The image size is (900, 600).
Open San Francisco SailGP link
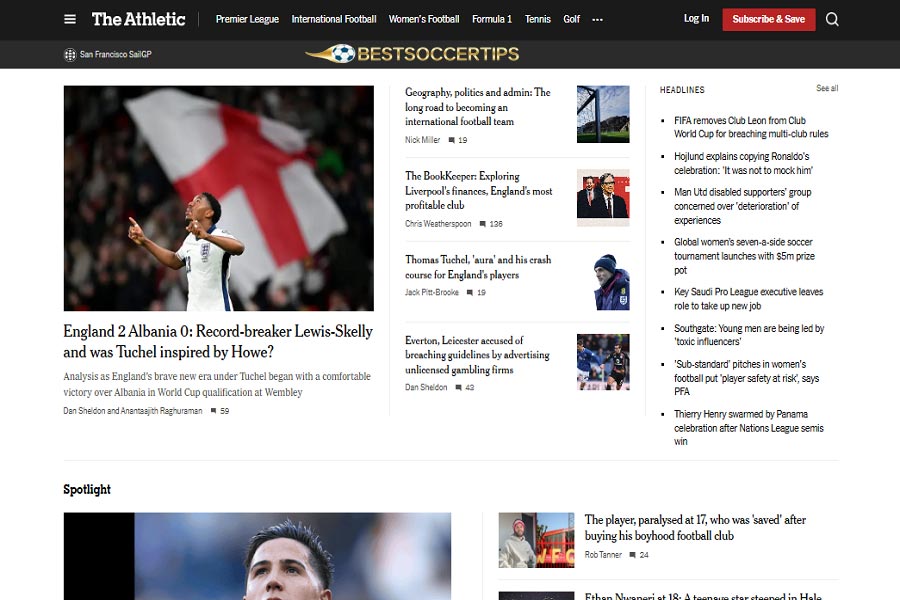[115, 55]
